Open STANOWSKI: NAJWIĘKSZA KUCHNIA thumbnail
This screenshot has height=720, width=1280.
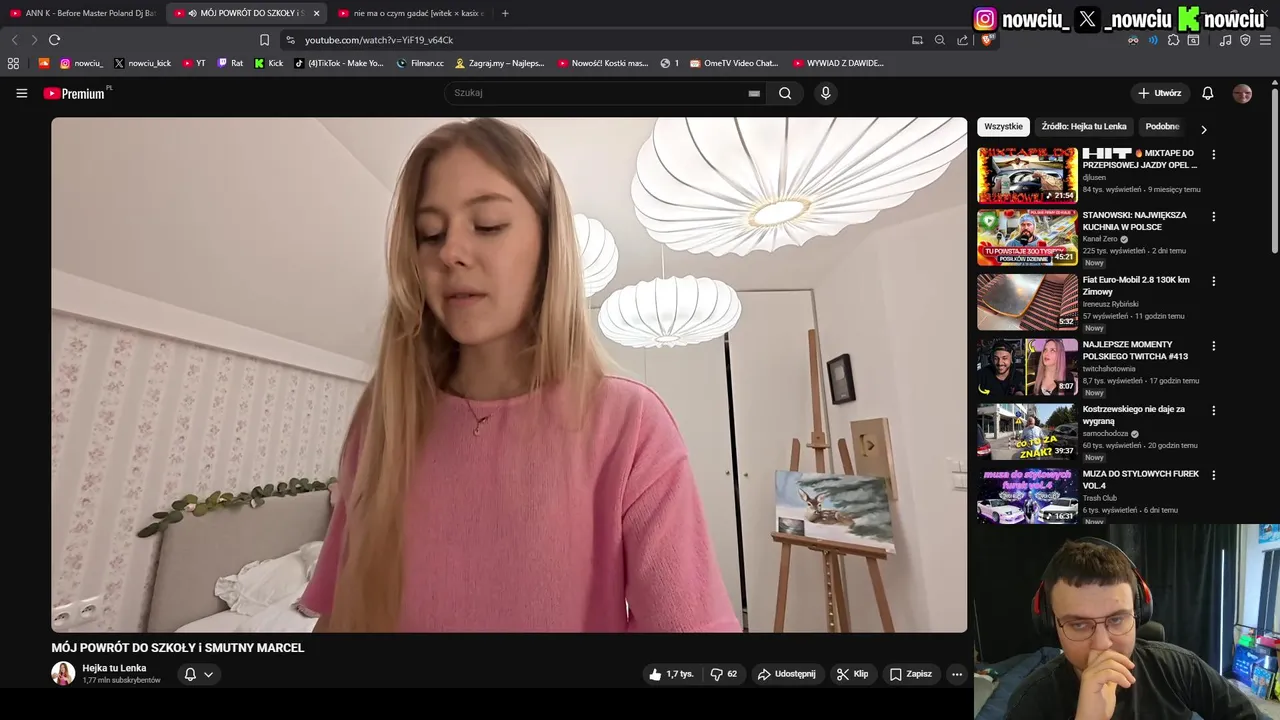coord(1027,238)
